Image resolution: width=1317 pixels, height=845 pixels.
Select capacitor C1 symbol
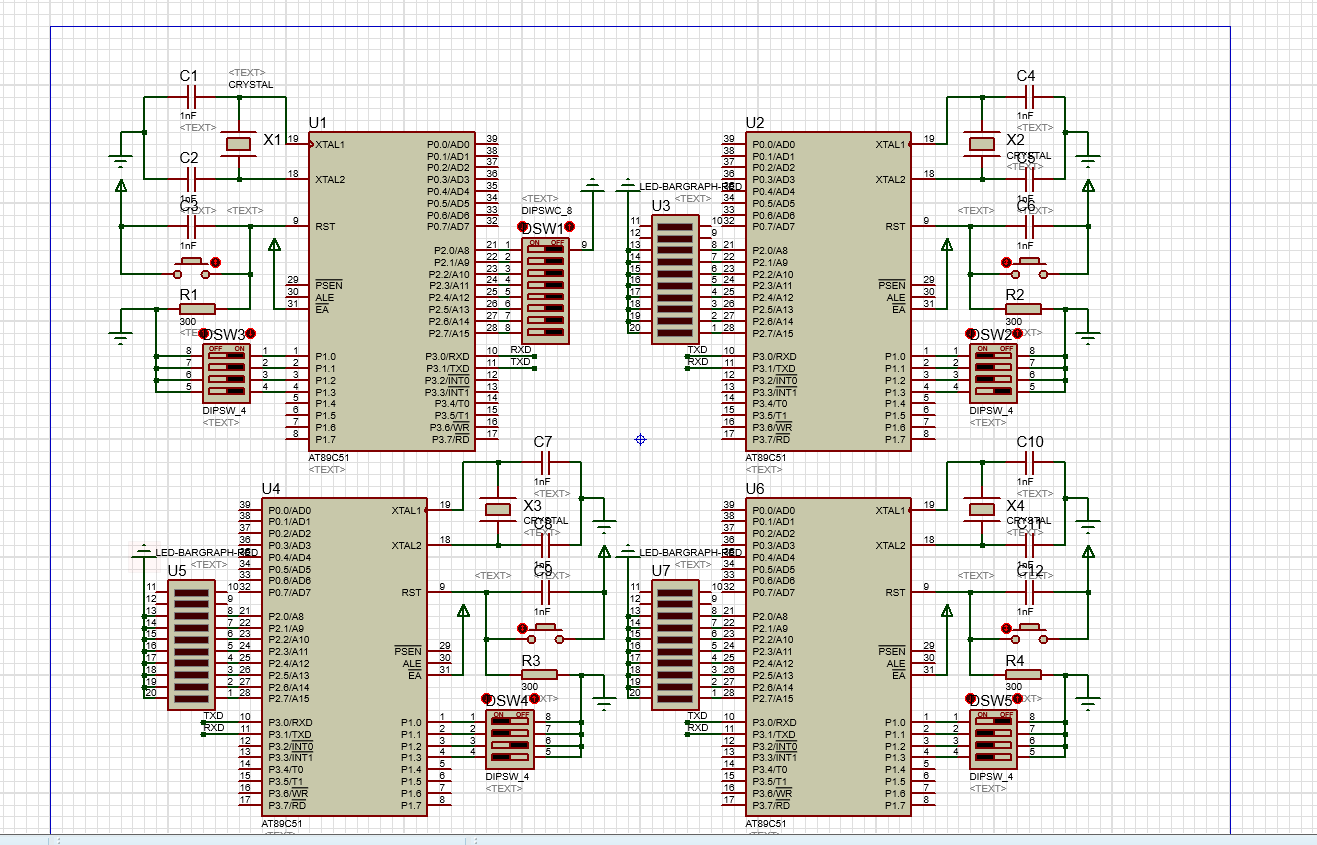(x=190, y=98)
